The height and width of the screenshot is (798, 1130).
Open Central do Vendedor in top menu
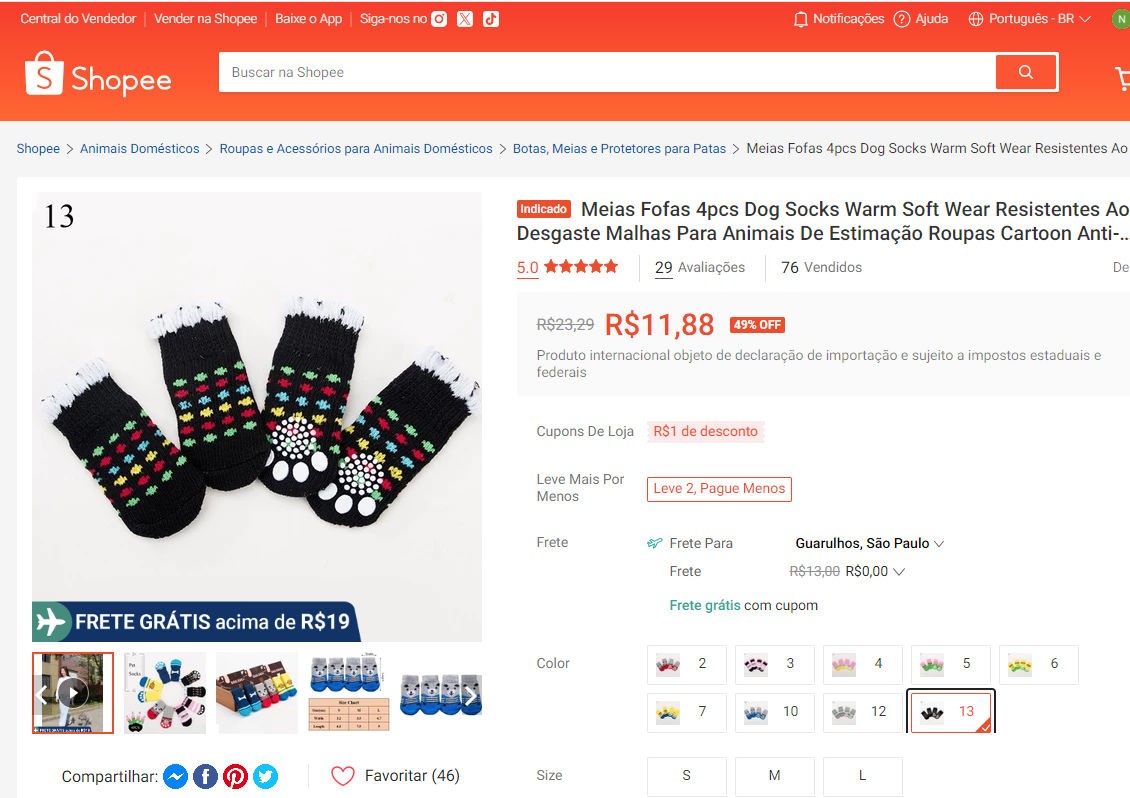click(x=78, y=19)
